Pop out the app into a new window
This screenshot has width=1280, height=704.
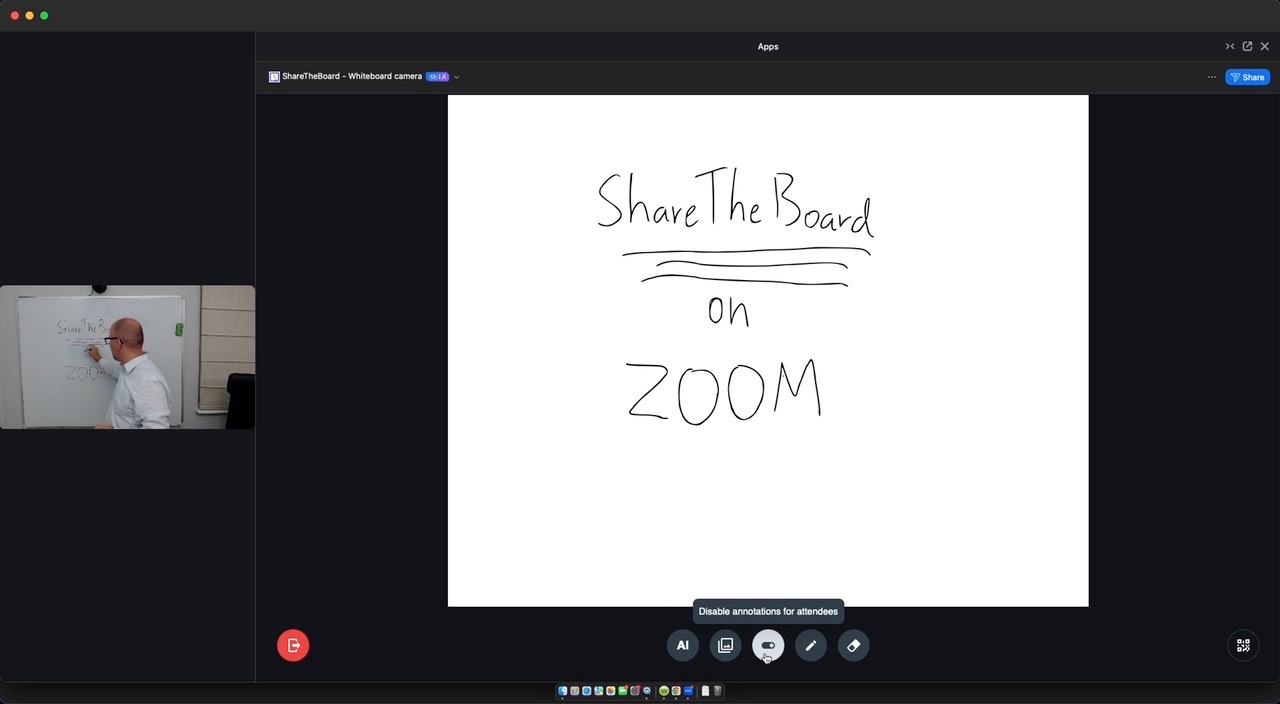click(1246, 46)
